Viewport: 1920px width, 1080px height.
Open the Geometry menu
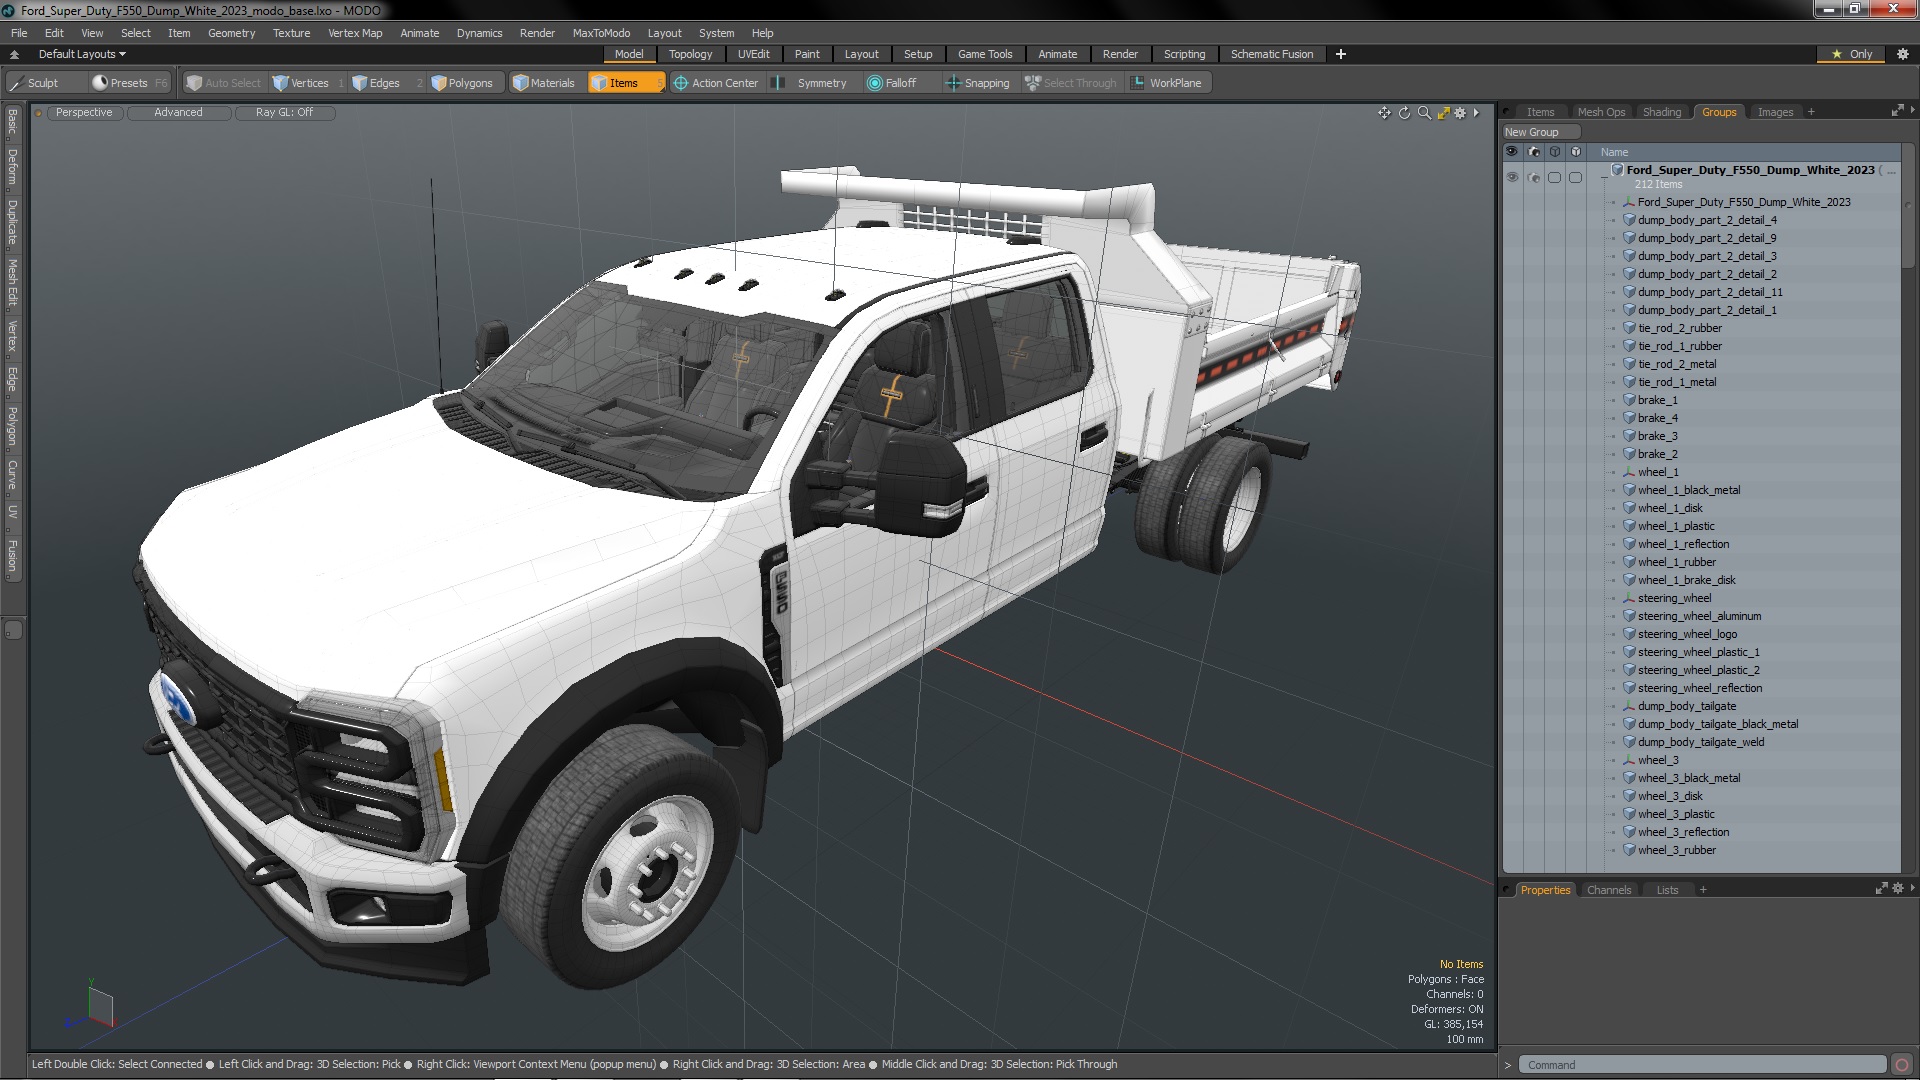pos(231,33)
